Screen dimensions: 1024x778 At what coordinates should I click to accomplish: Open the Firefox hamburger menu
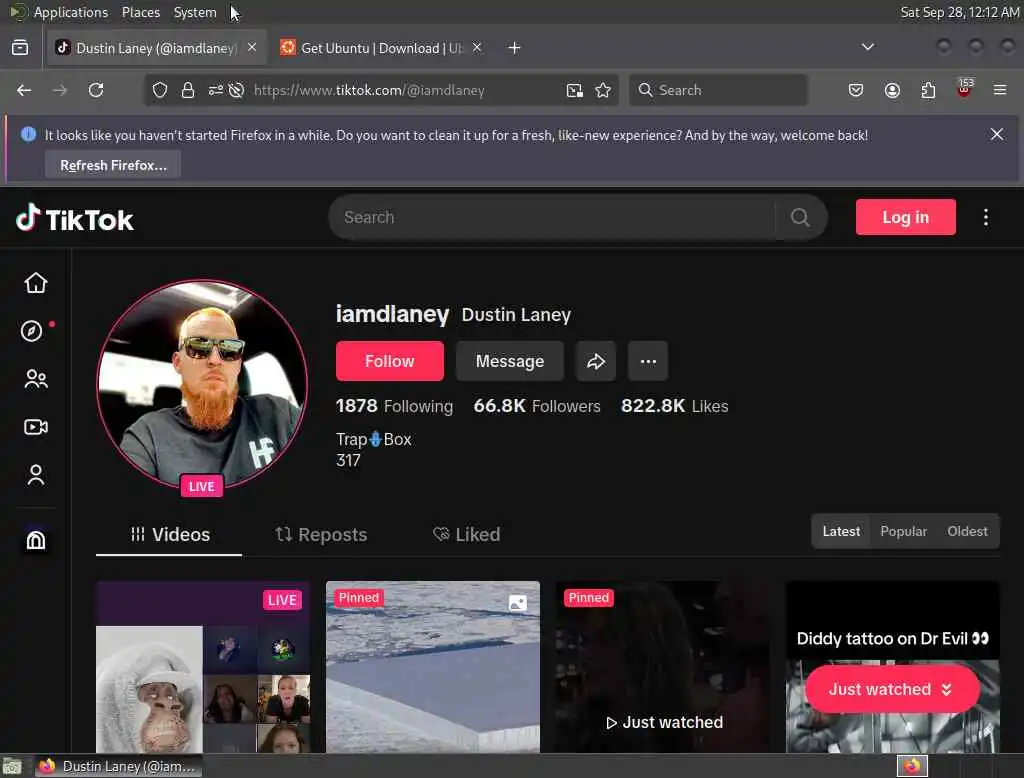[1000, 90]
